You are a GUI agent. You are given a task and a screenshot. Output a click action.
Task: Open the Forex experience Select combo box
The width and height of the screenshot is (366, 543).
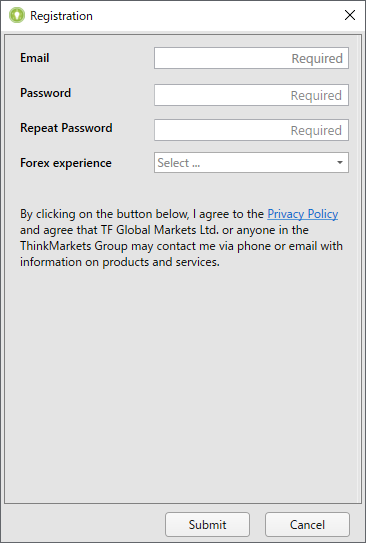click(x=251, y=162)
